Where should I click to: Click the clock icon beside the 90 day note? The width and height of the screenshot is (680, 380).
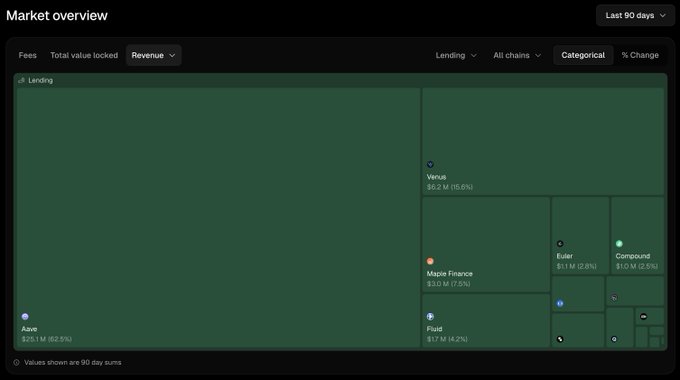click(16, 363)
